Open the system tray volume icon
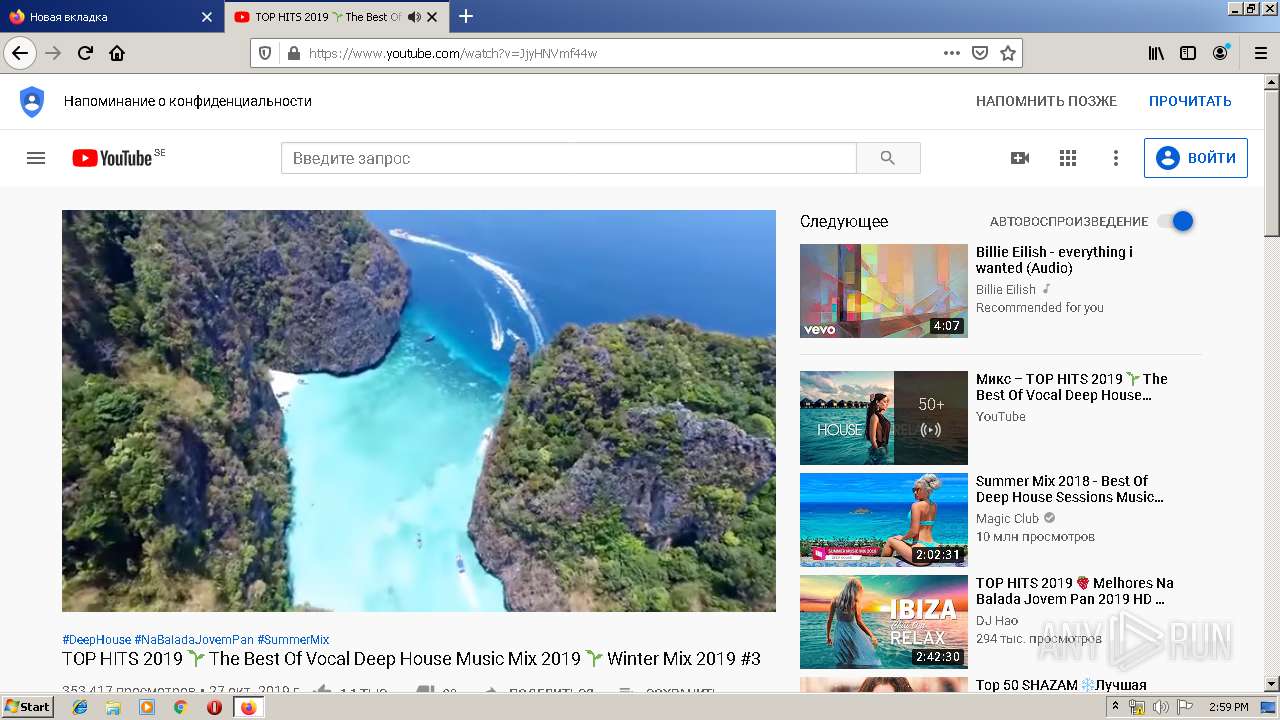 (x=1161, y=707)
